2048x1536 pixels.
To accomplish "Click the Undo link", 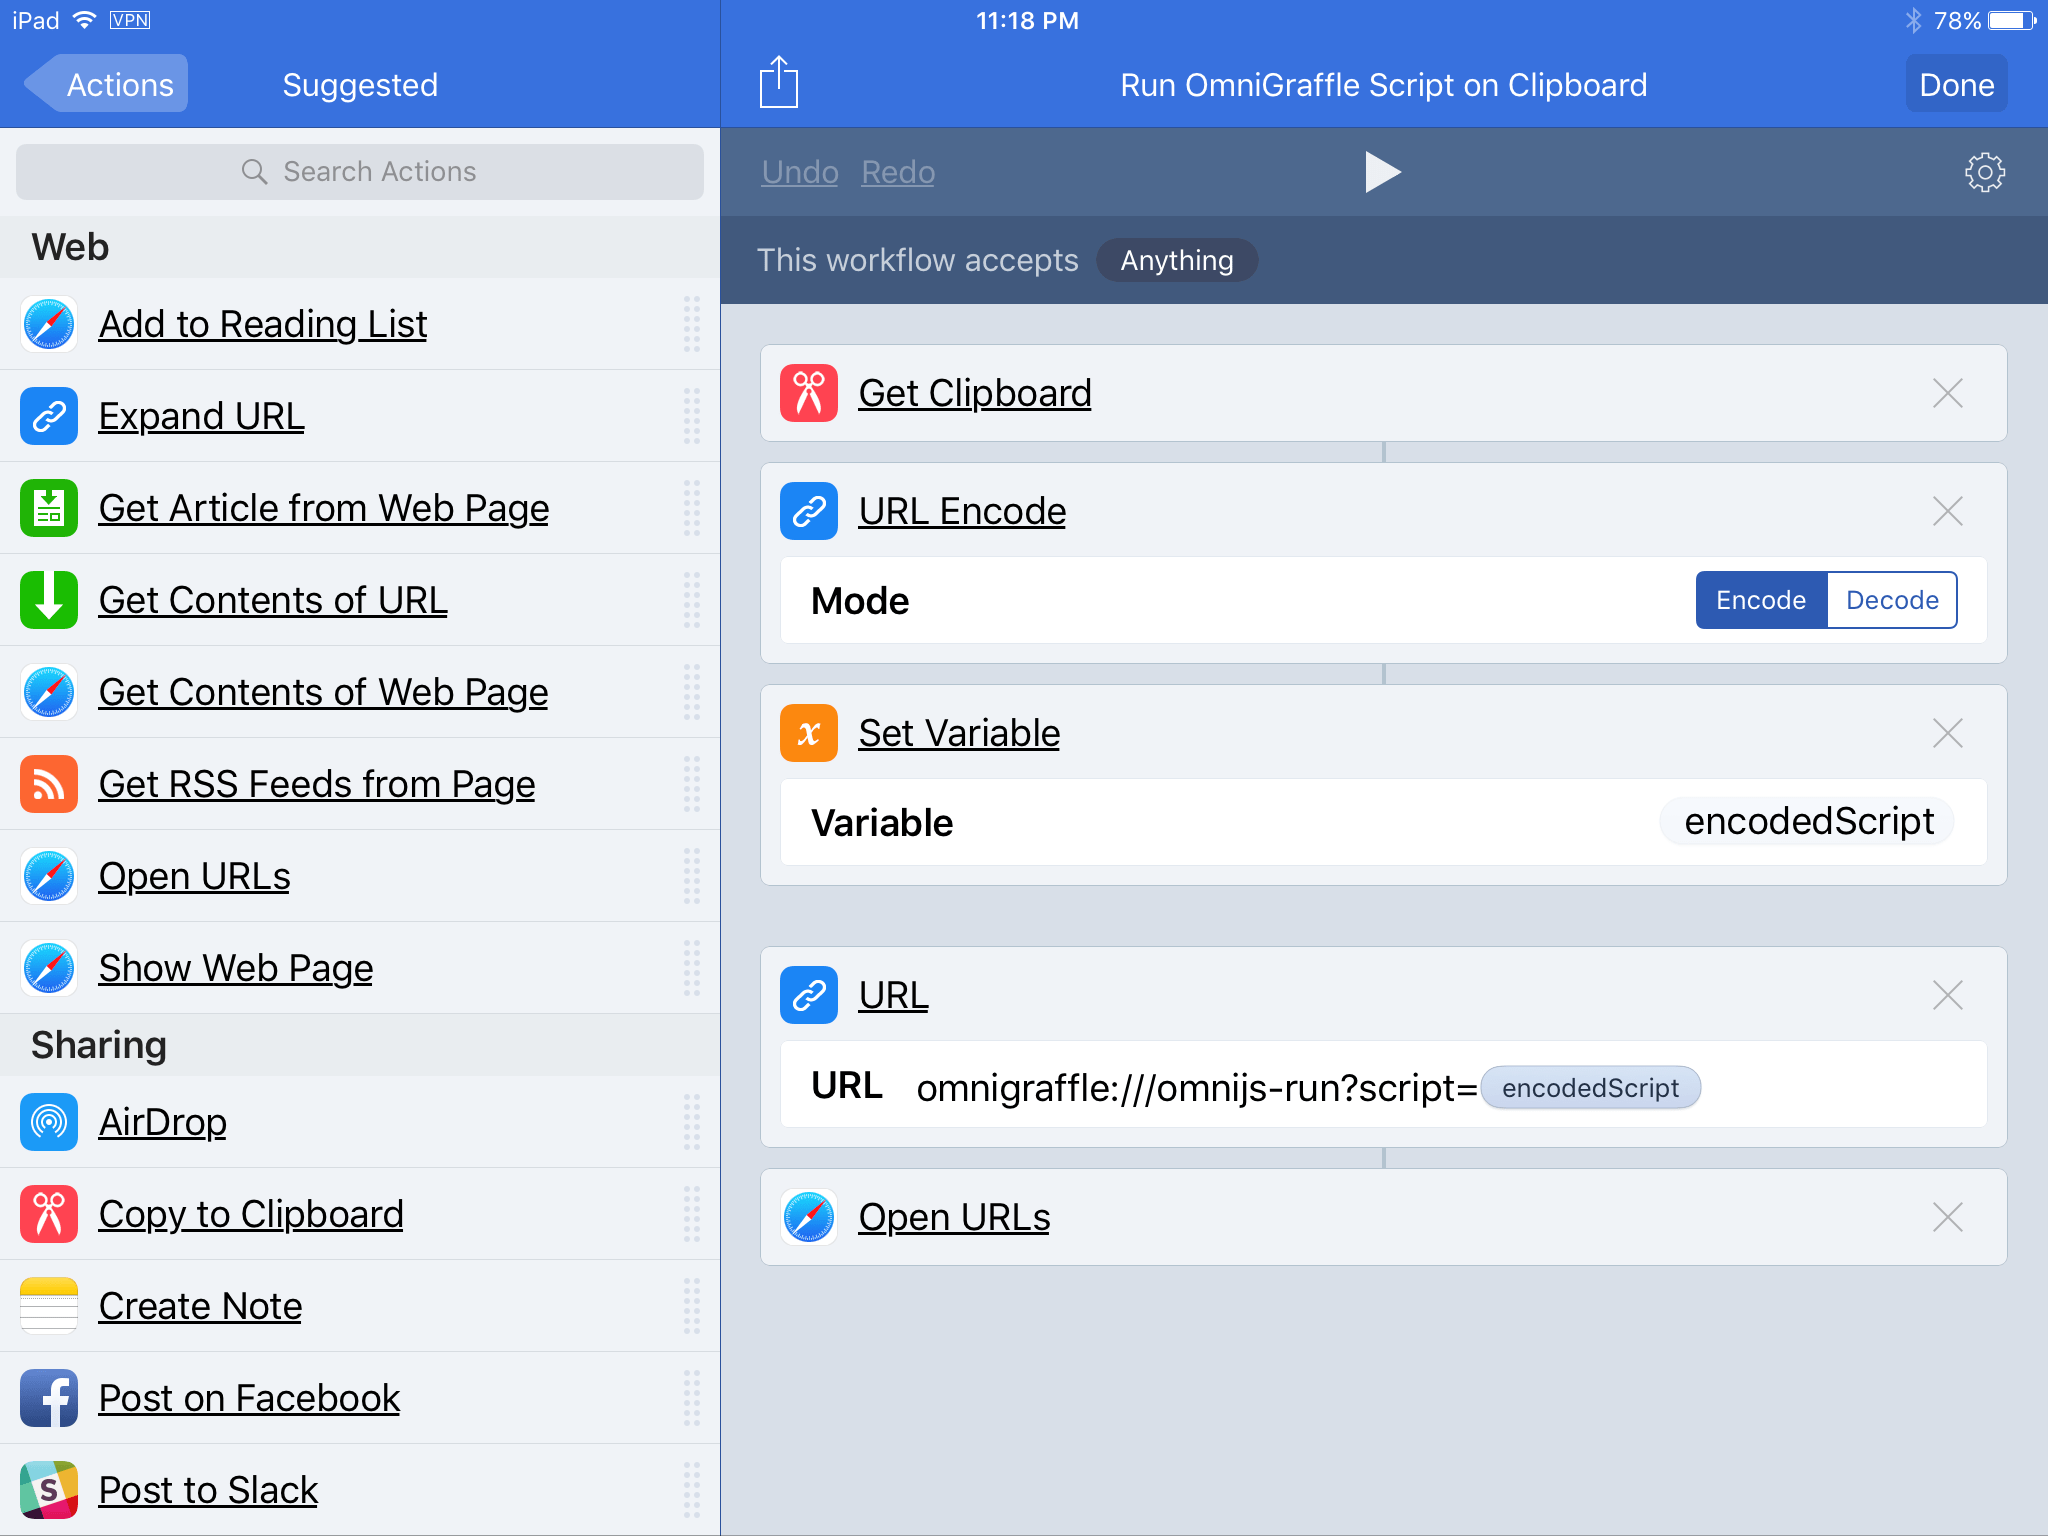I will [799, 172].
